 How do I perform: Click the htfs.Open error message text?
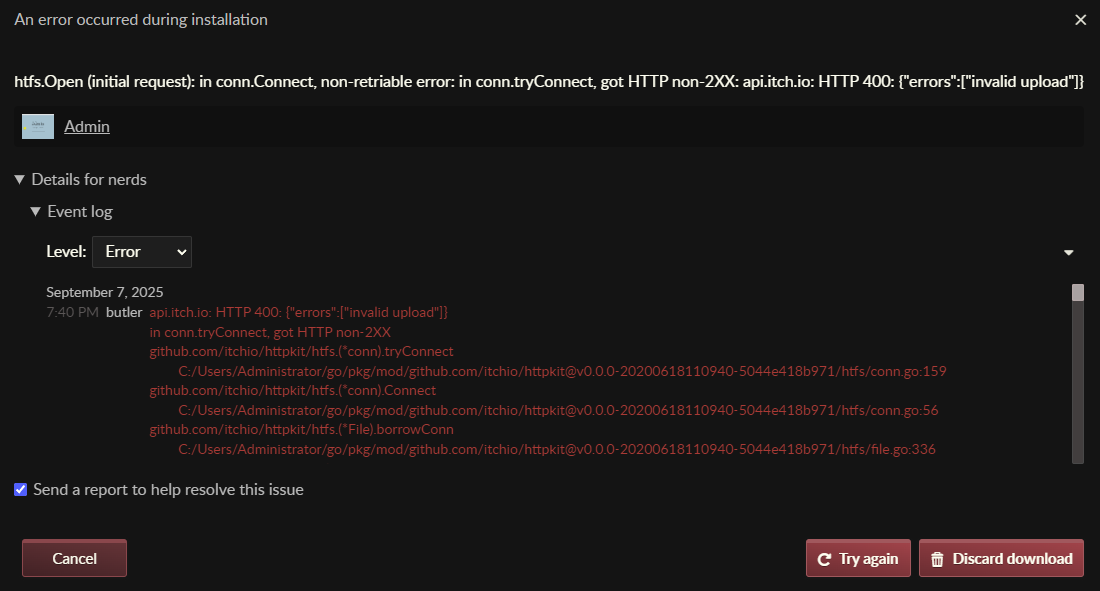[549, 82]
